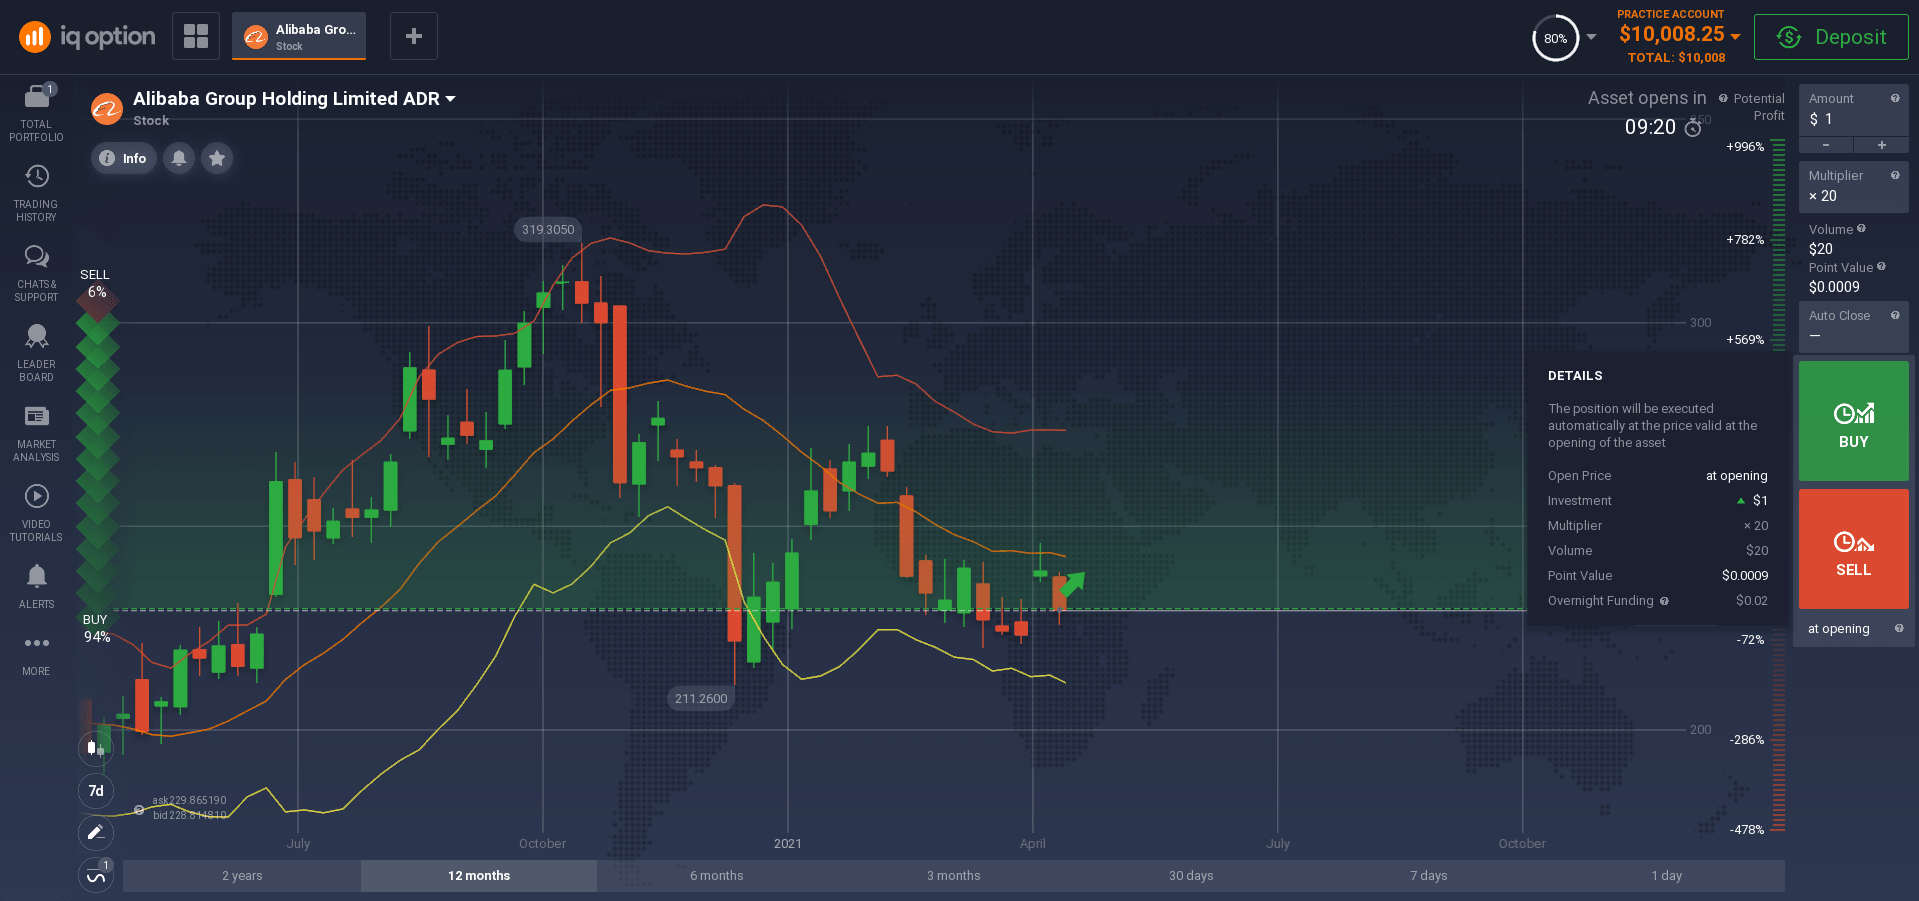Show 'at opening' help question mark
Screen dimensions: 1919x901
1899,628
